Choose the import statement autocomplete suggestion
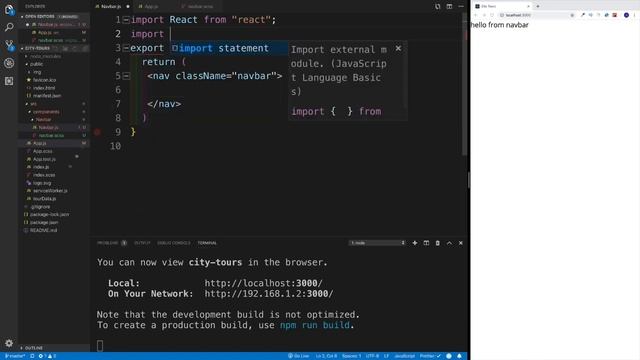This screenshot has height=360, width=640. [x=229, y=48]
